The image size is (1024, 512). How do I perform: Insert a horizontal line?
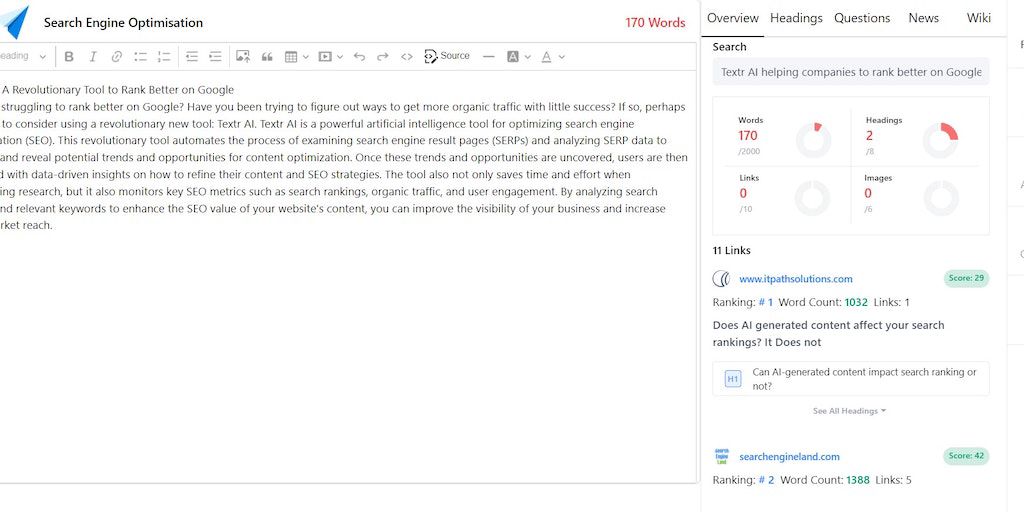488,57
